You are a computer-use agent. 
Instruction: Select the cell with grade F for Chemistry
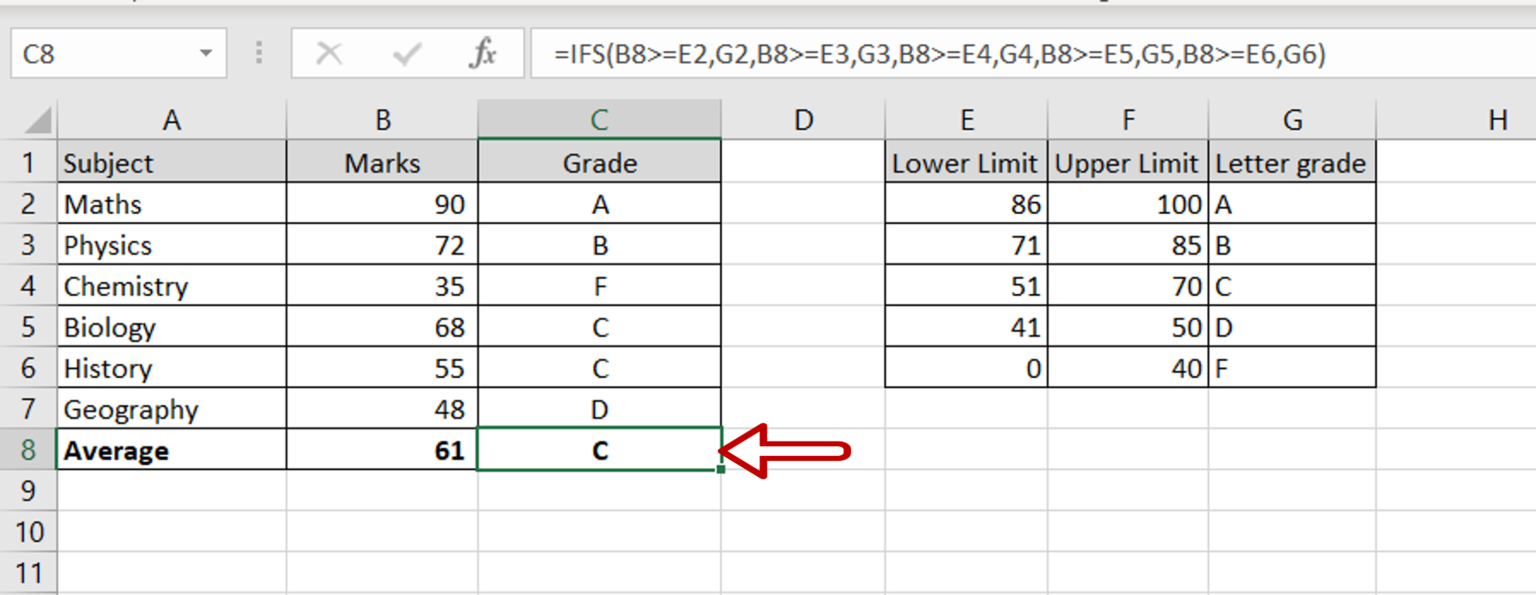click(x=598, y=285)
